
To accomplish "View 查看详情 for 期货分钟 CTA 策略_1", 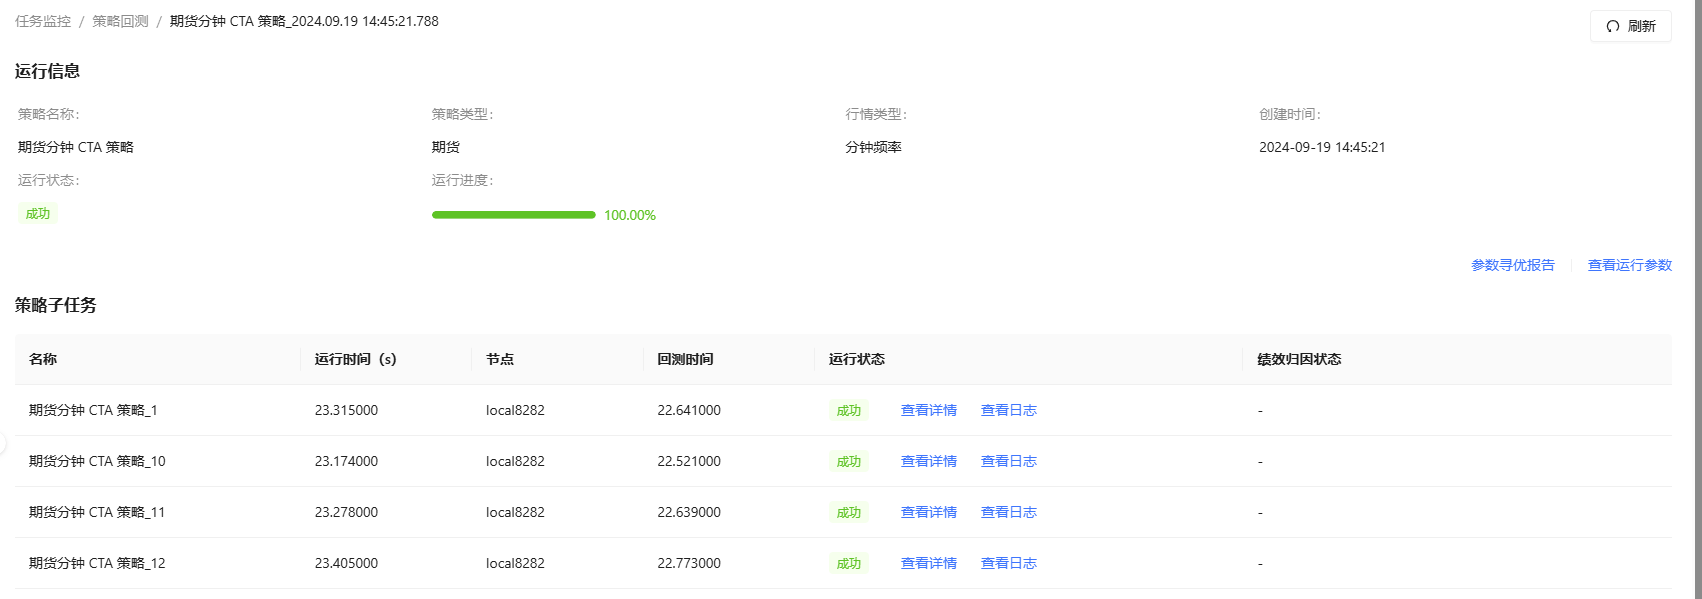I will click(928, 410).
